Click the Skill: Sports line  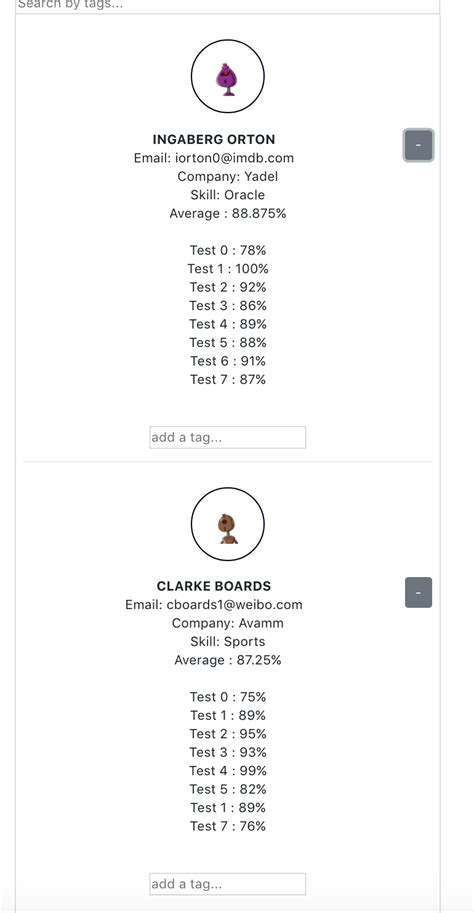pyautogui.click(x=228, y=642)
